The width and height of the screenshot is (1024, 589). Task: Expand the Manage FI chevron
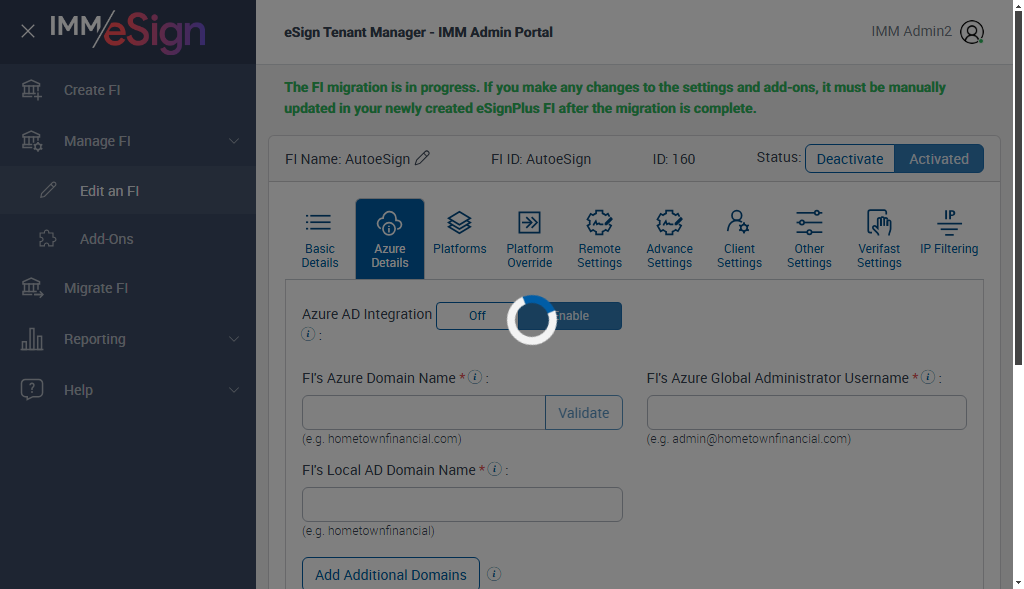click(234, 140)
